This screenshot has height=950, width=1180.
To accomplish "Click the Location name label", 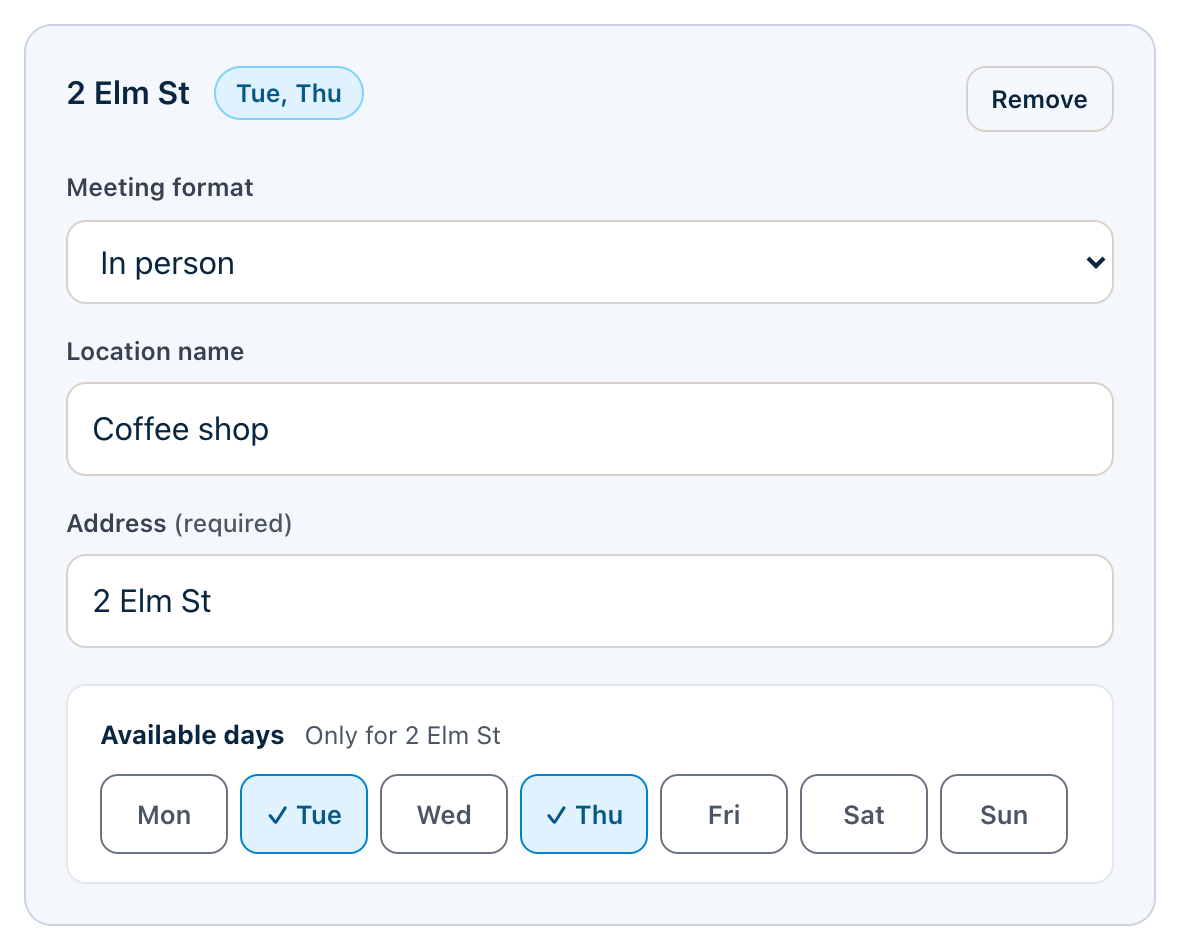I will [x=155, y=352].
